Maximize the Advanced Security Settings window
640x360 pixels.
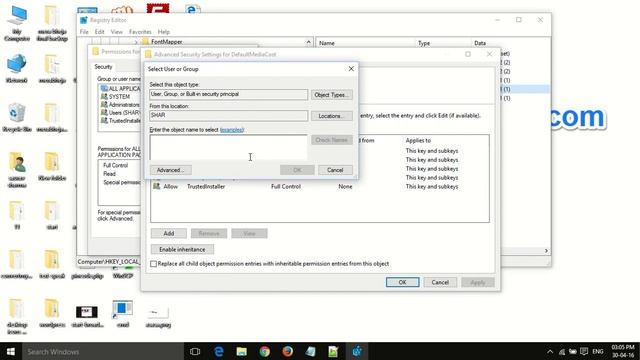(468, 54)
